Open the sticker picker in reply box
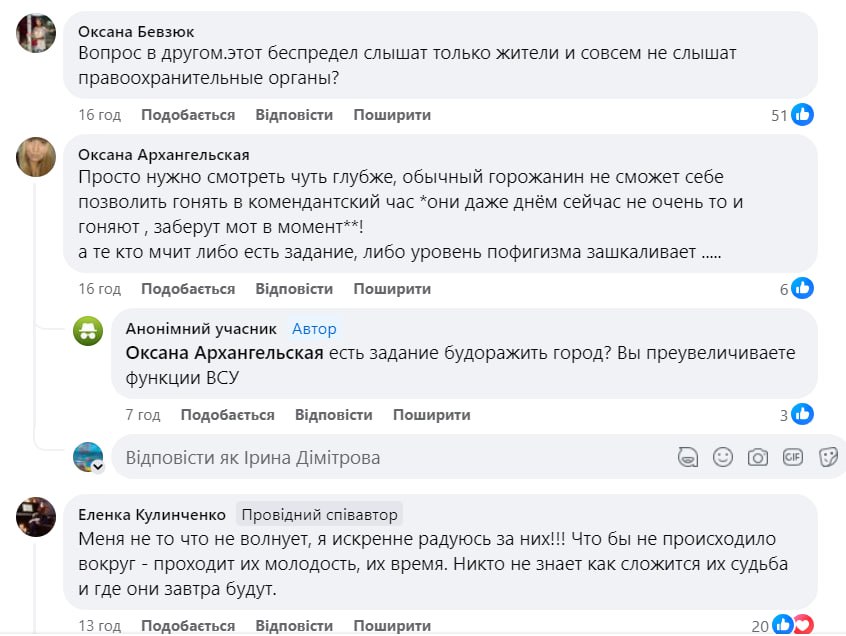The width and height of the screenshot is (846, 636). pos(828,457)
